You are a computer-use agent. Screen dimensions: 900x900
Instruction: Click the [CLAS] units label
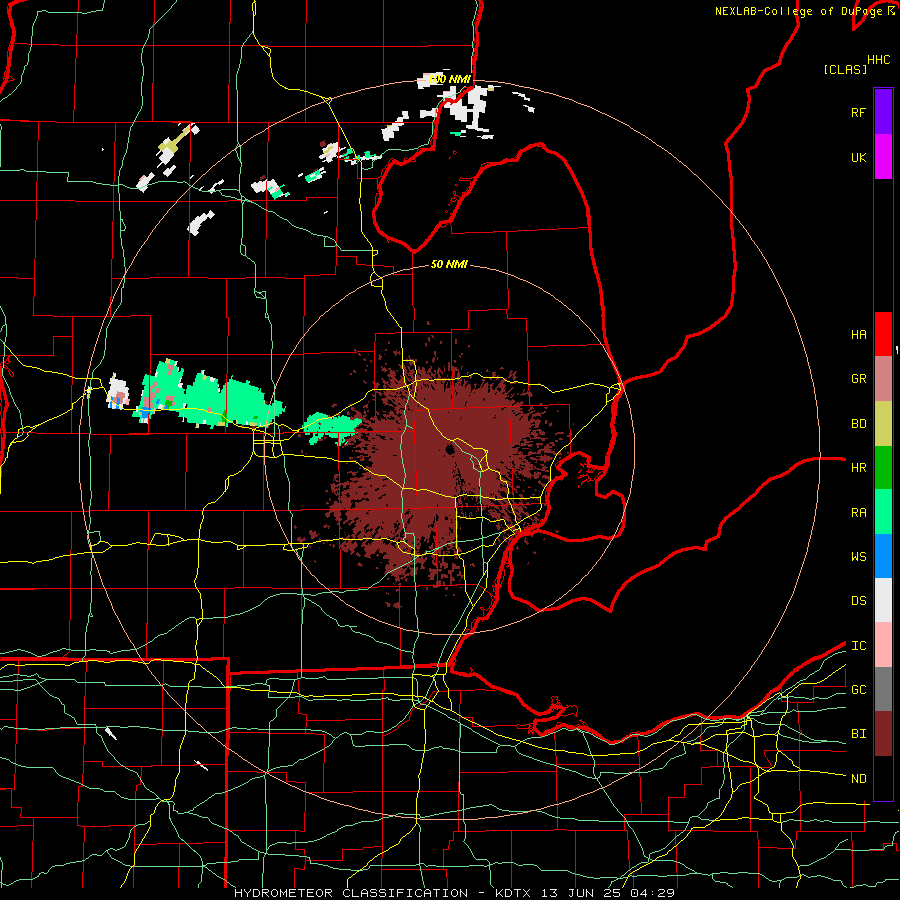845,69
